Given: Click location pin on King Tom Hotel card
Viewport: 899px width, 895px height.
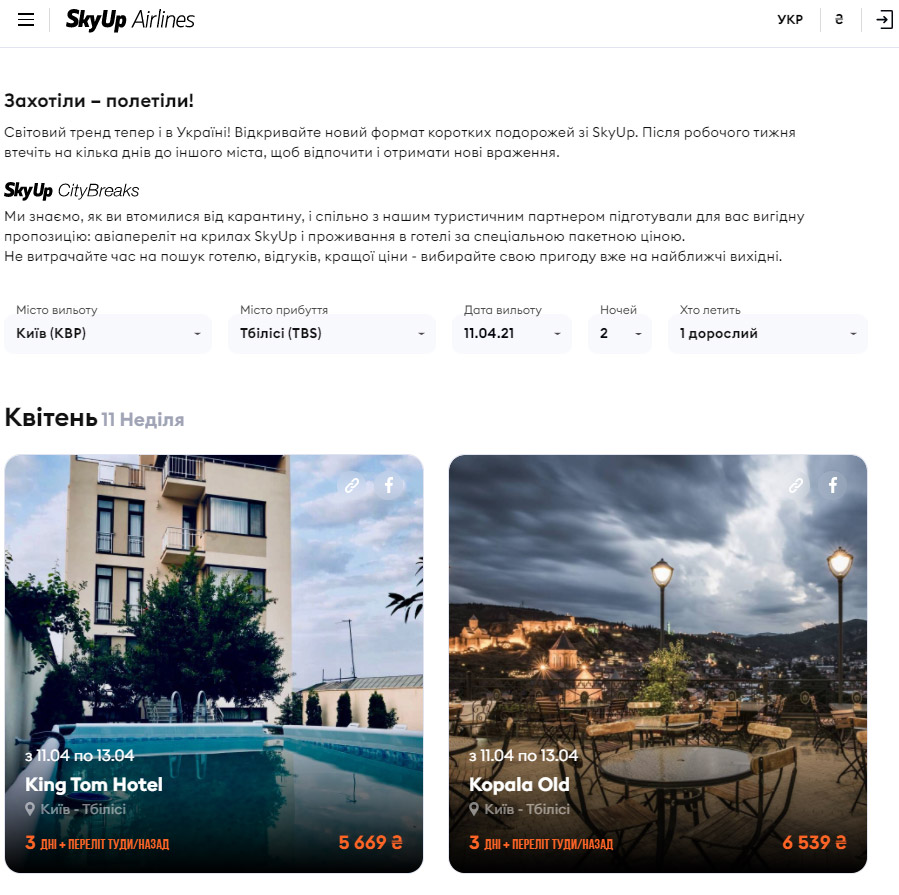Looking at the screenshot, I should [30, 809].
